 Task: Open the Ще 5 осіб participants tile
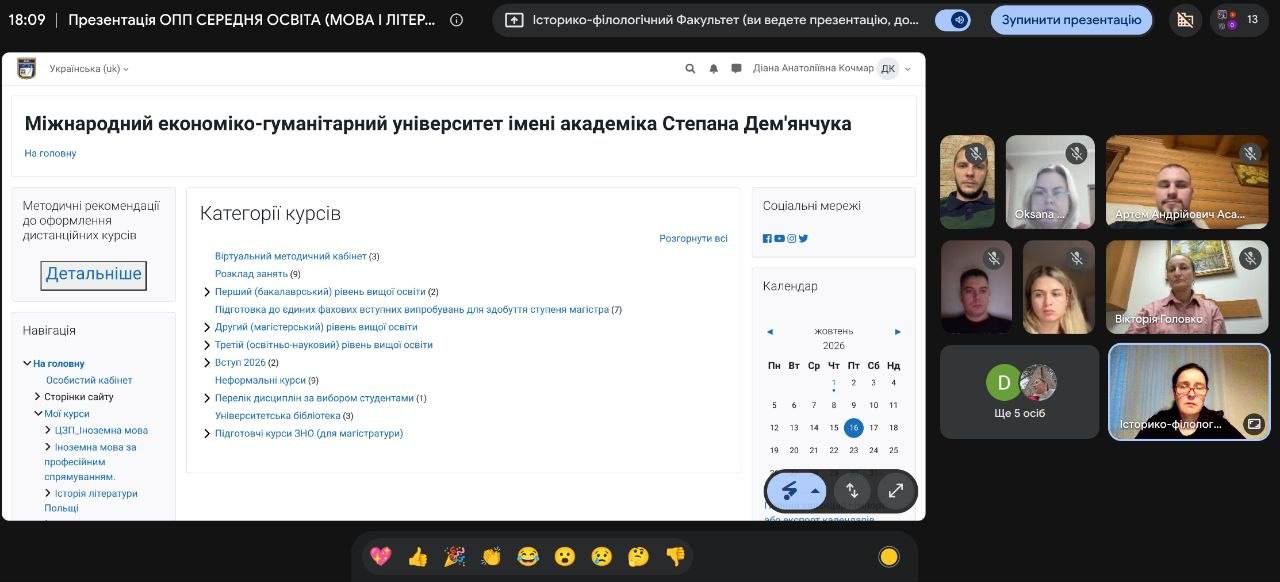1020,392
